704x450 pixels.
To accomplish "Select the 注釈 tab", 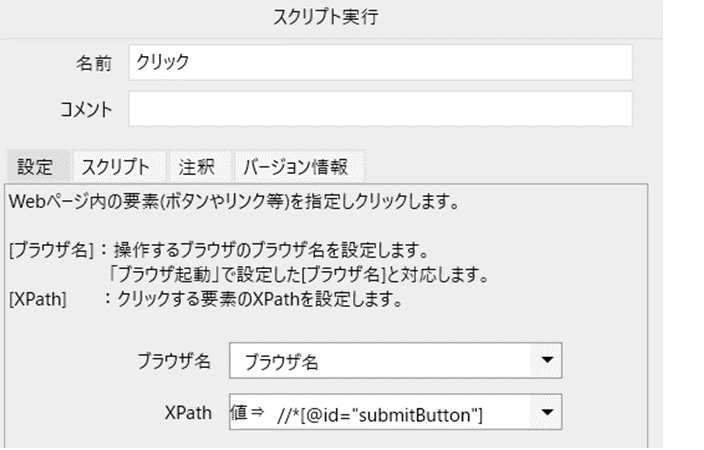I will (196, 167).
